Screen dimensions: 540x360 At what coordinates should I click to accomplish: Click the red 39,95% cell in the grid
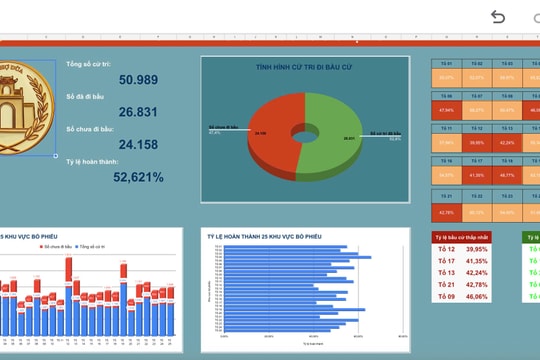(x=477, y=143)
